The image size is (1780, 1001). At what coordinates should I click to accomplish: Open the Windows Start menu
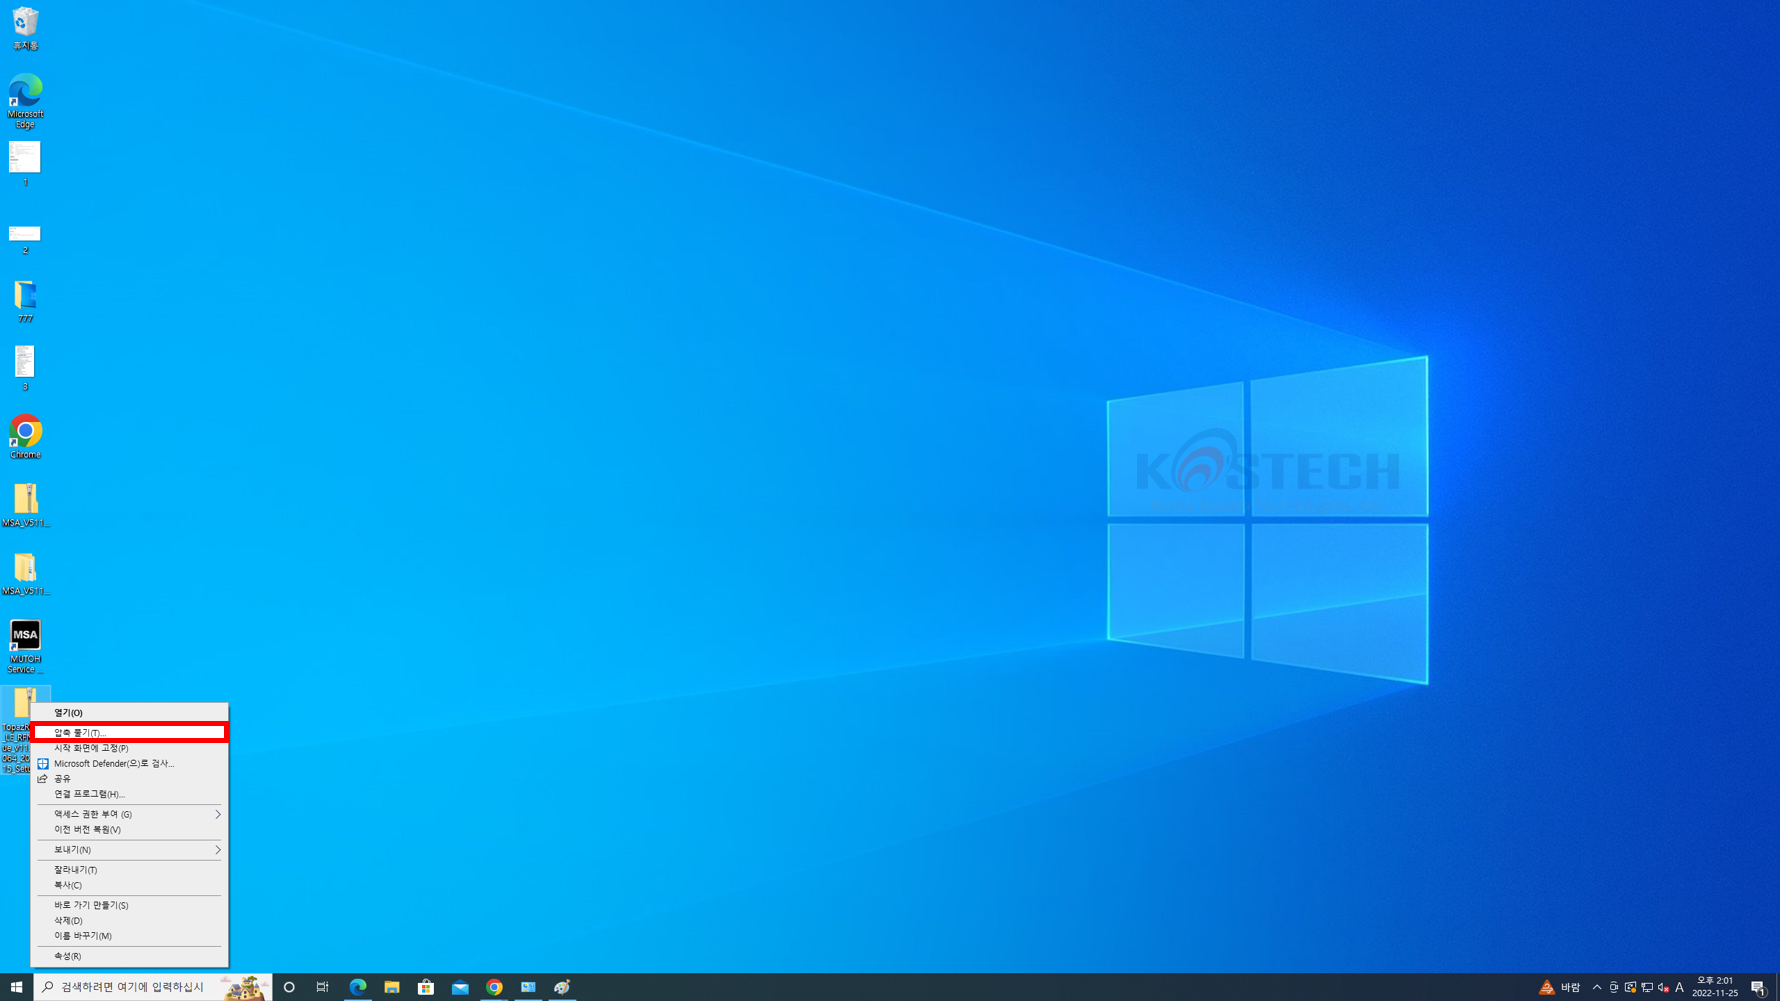[17, 987]
